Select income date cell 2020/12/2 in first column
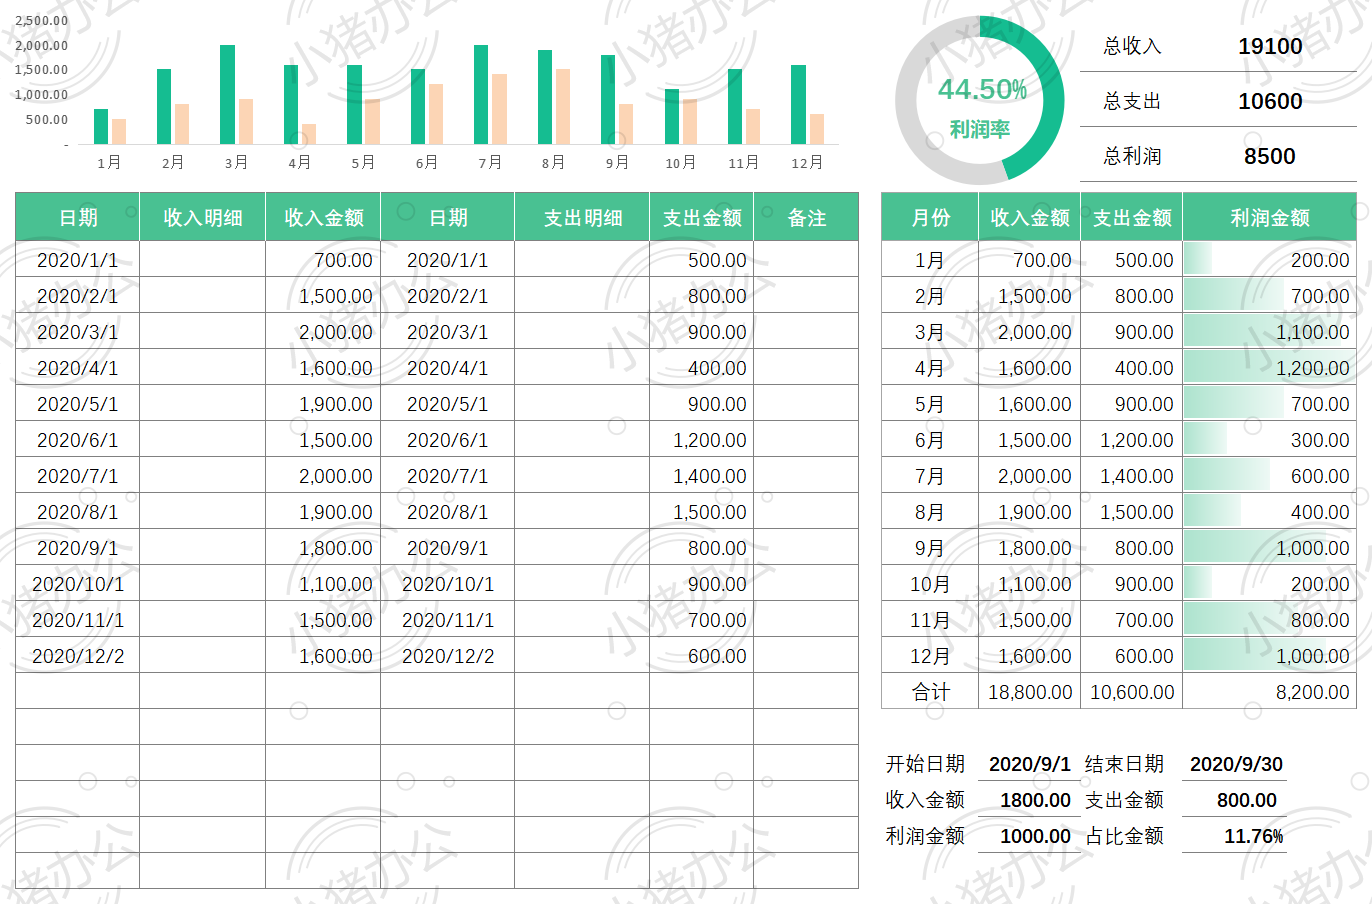The height and width of the screenshot is (904, 1372). [78, 656]
